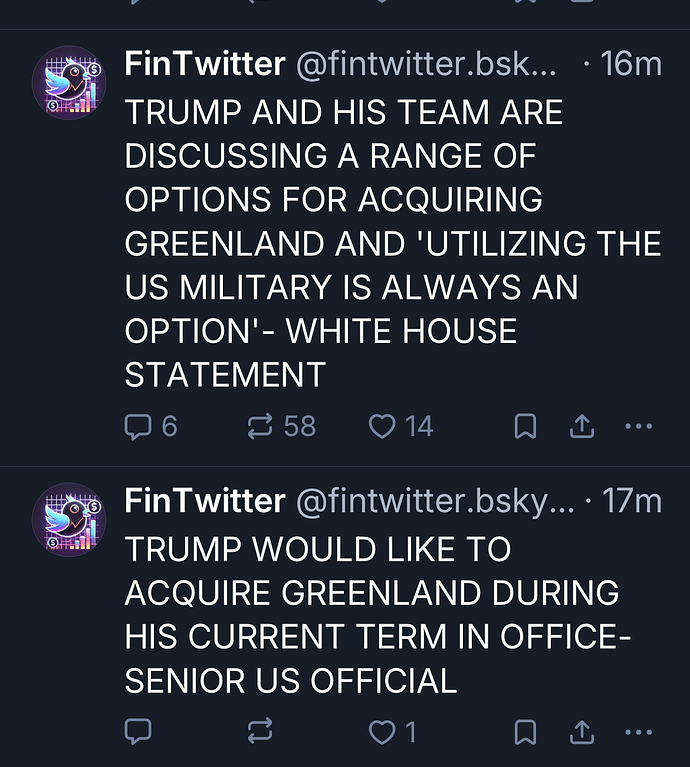Viewport: 690px width, 767px height.
Task: Bookmark the 'current term in office' post
Action: (x=525, y=732)
